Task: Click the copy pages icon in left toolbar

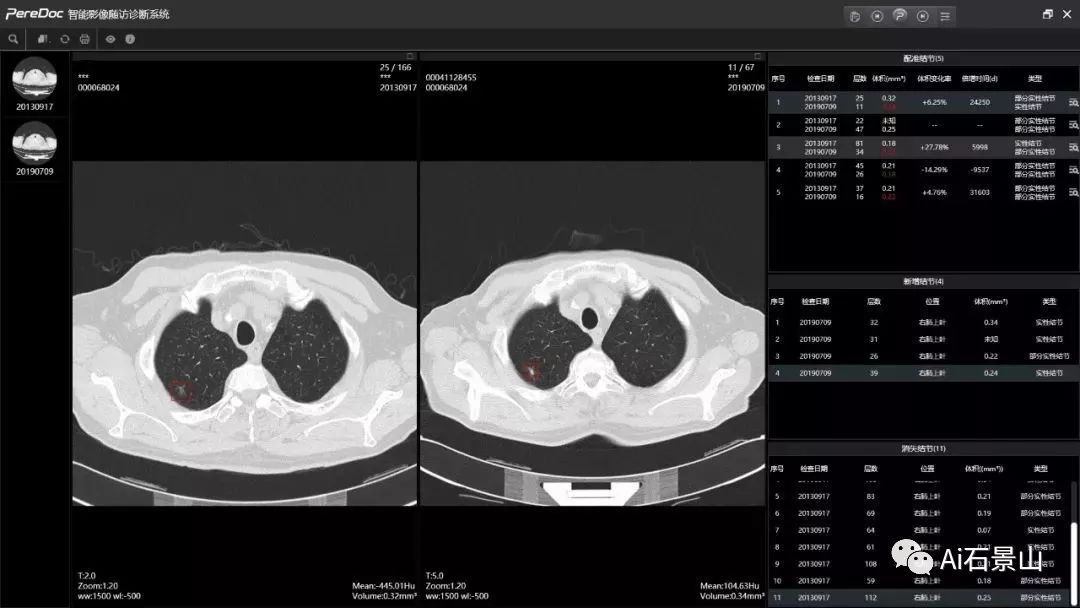Action: [x=43, y=39]
